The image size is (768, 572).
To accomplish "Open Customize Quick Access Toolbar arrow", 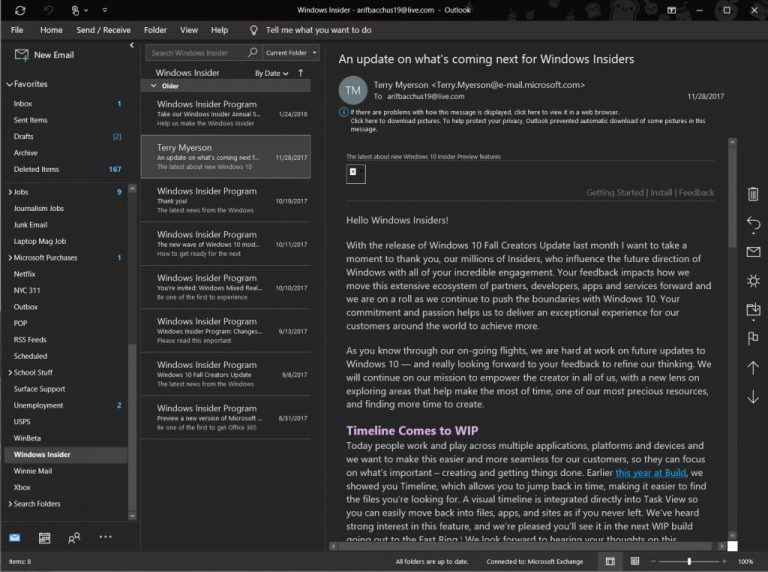I will [x=105, y=10].
